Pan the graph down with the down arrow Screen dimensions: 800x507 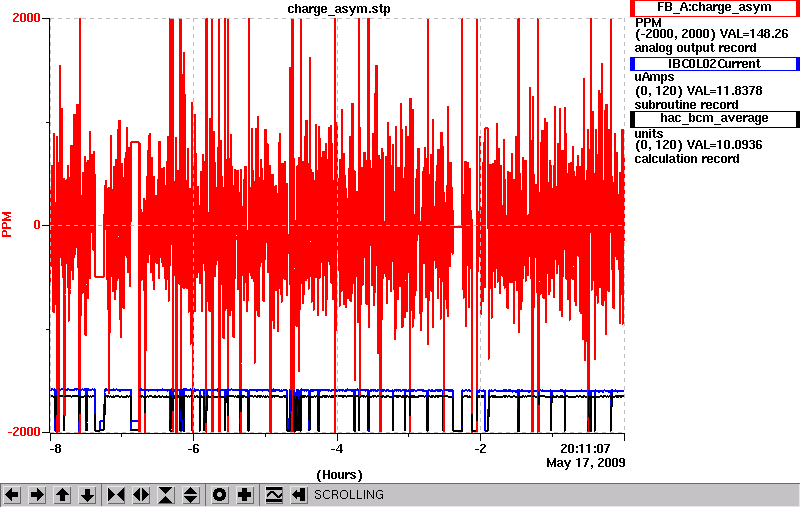(88, 495)
